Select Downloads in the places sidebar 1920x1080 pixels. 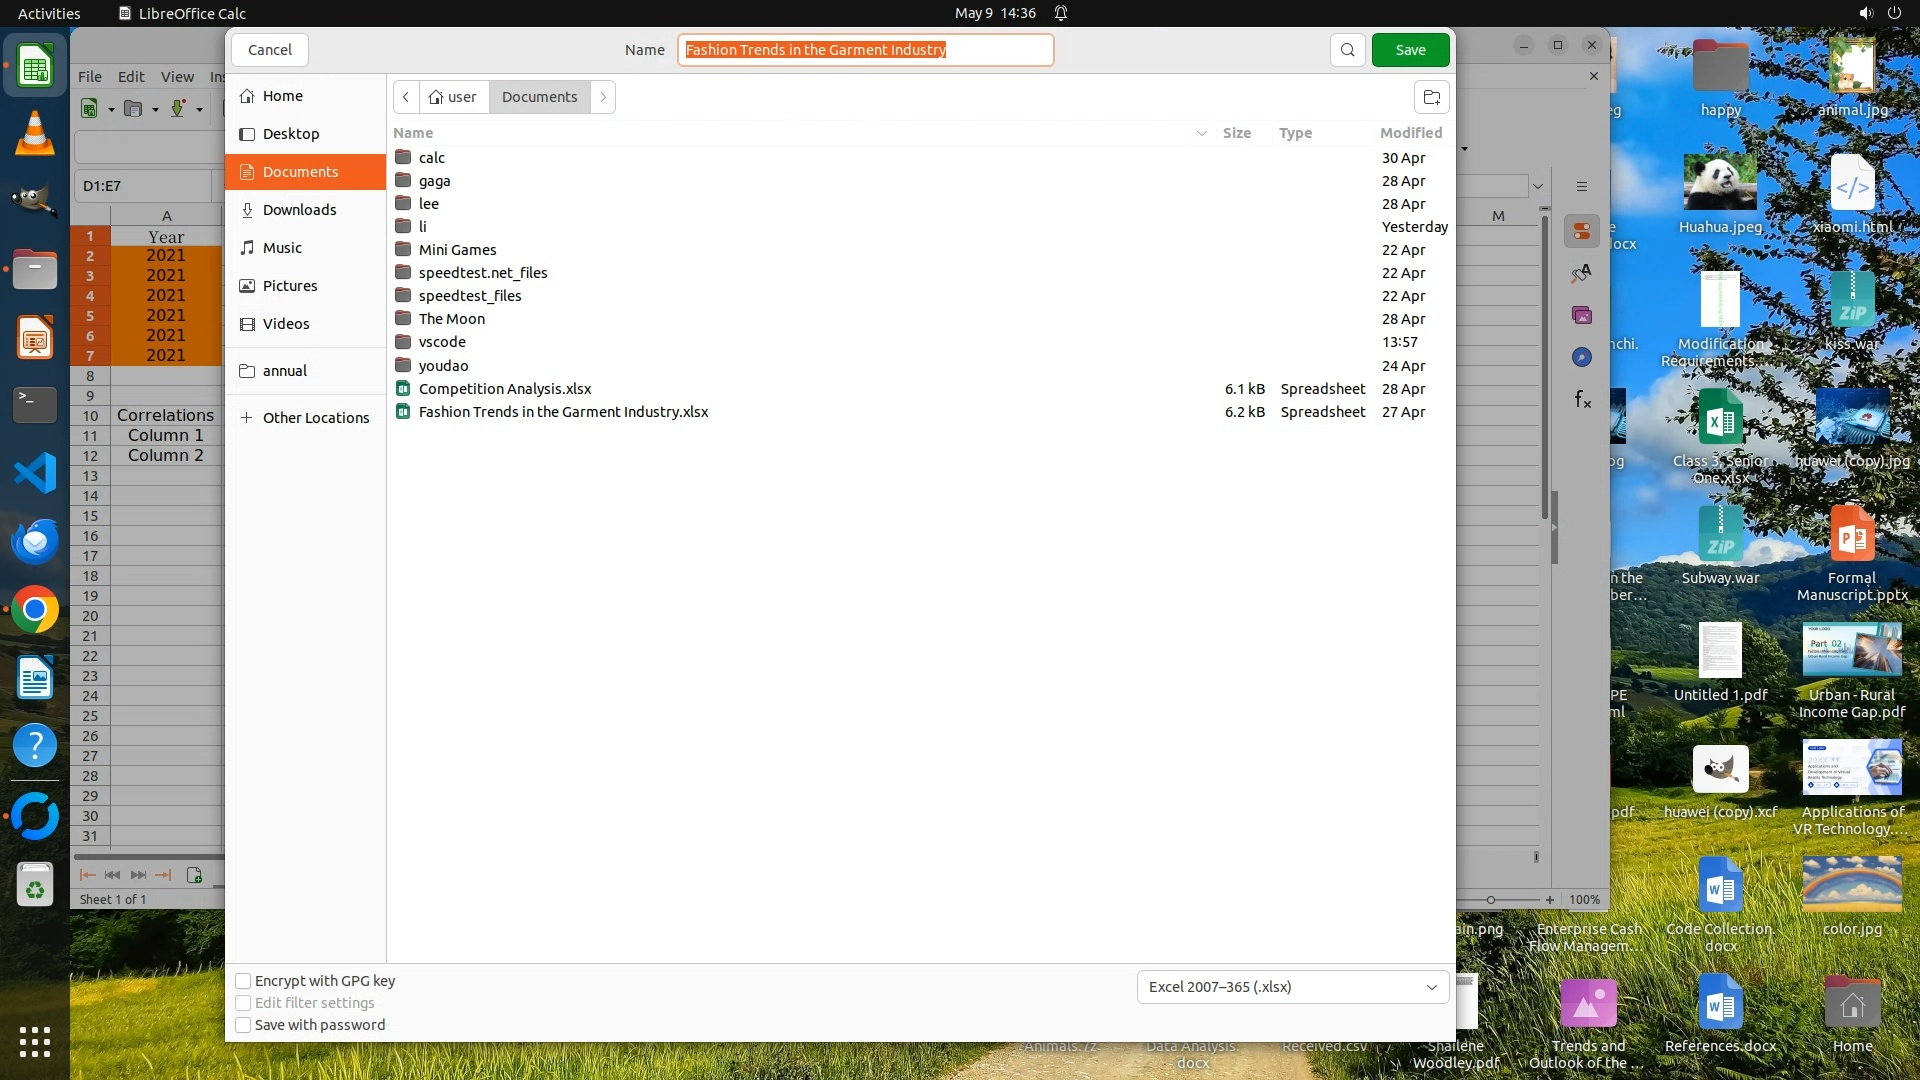pos(299,210)
